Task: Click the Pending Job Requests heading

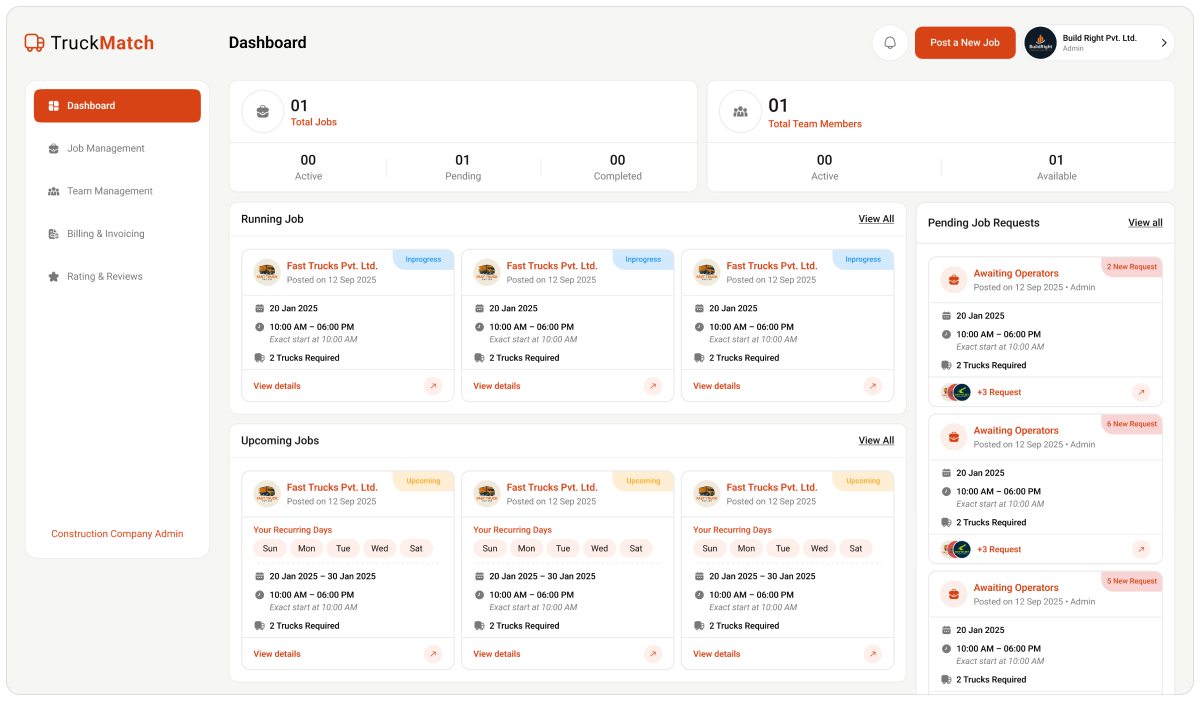Action: tap(984, 223)
